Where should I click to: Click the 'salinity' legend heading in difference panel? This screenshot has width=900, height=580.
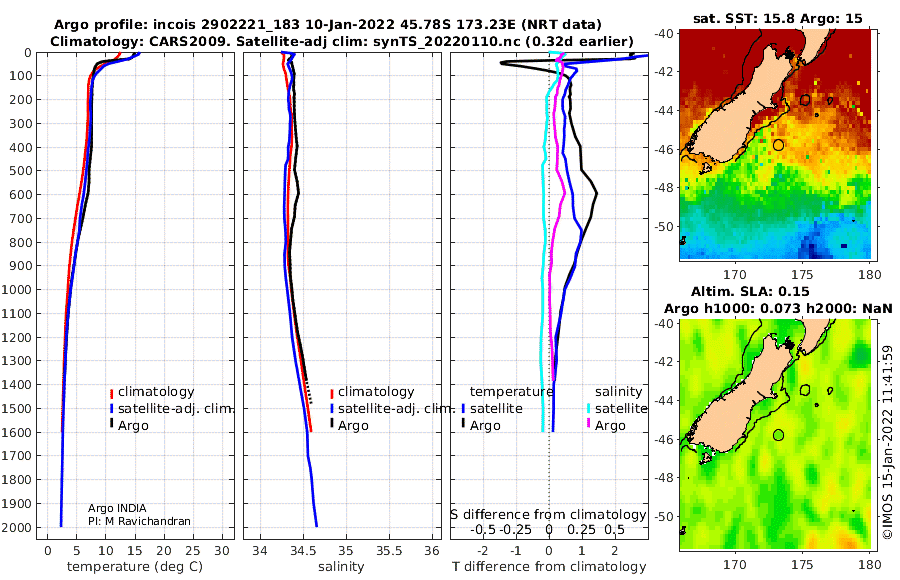(x=618, y=392)
